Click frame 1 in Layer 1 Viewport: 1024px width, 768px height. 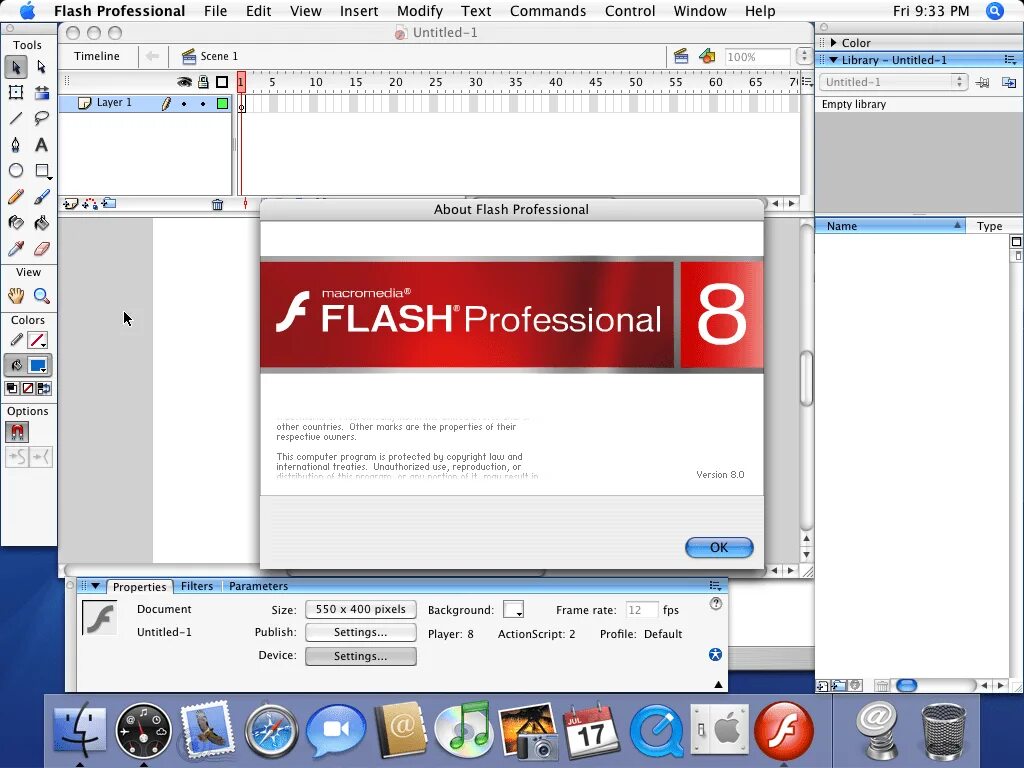click(x=241, y=103)
